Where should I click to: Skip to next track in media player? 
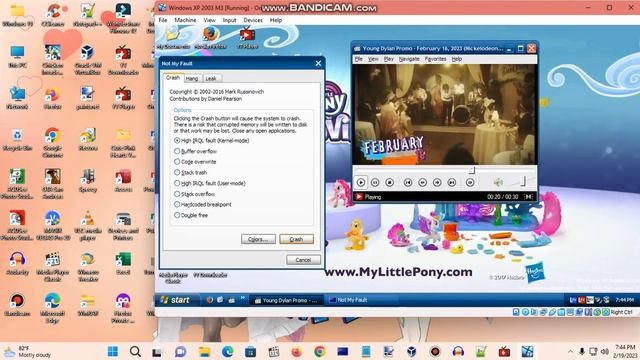point(452,182)
